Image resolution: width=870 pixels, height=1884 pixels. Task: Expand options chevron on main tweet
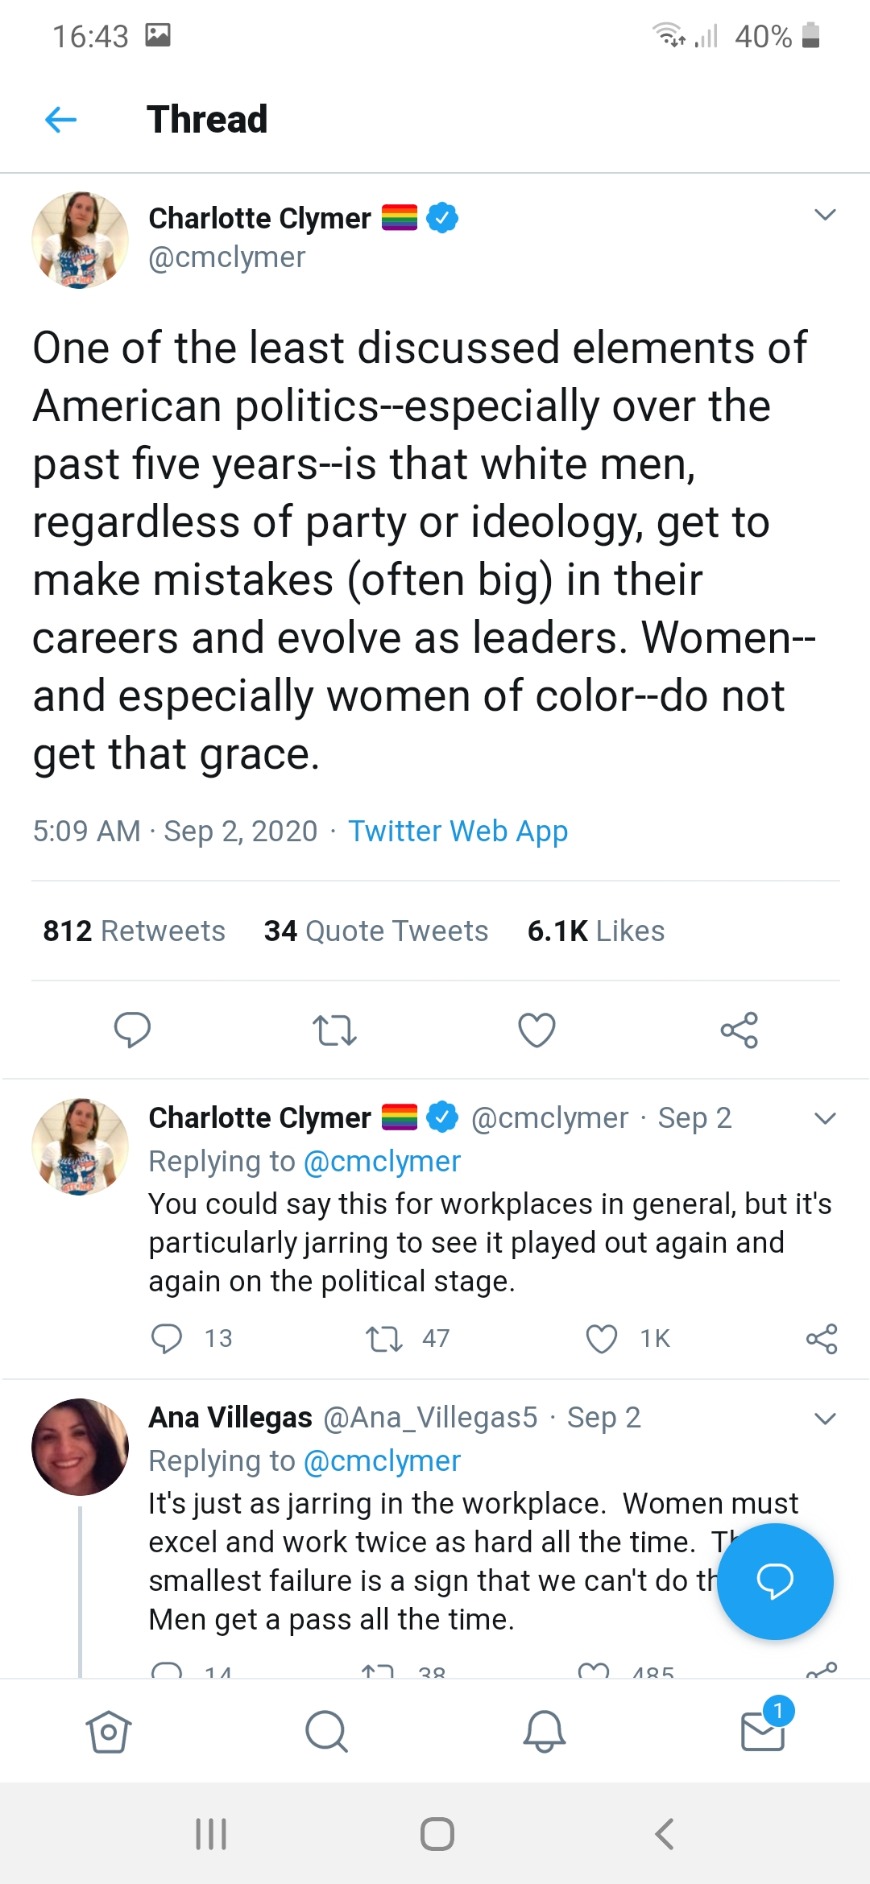[825, 215]
